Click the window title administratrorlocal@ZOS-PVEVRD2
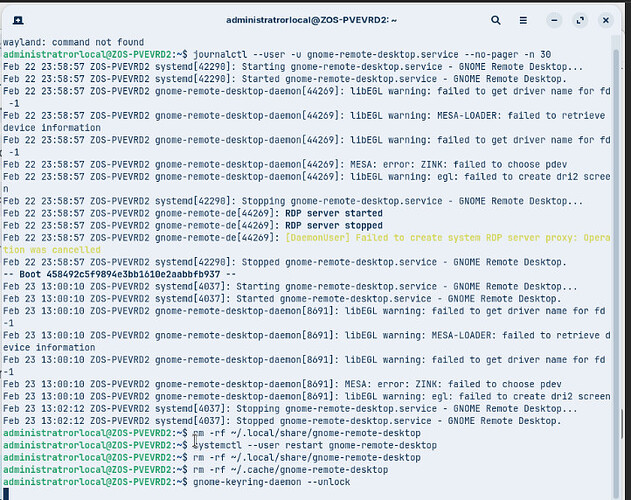The width and height of the screenshot is (631, 500). click(311, 20)
